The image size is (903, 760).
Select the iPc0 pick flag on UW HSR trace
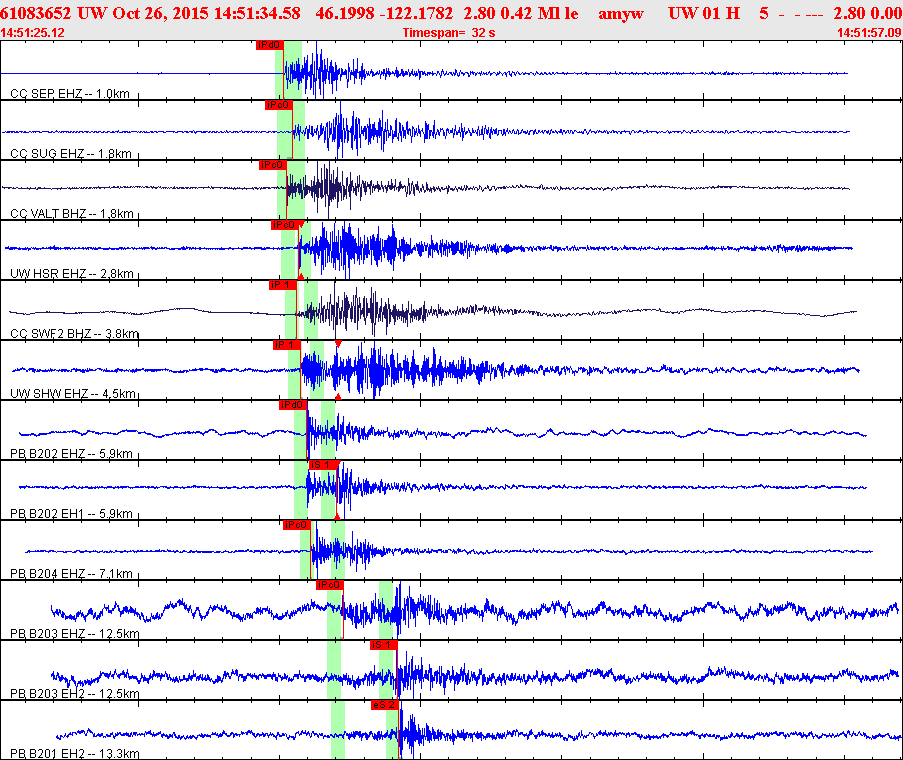284,225
